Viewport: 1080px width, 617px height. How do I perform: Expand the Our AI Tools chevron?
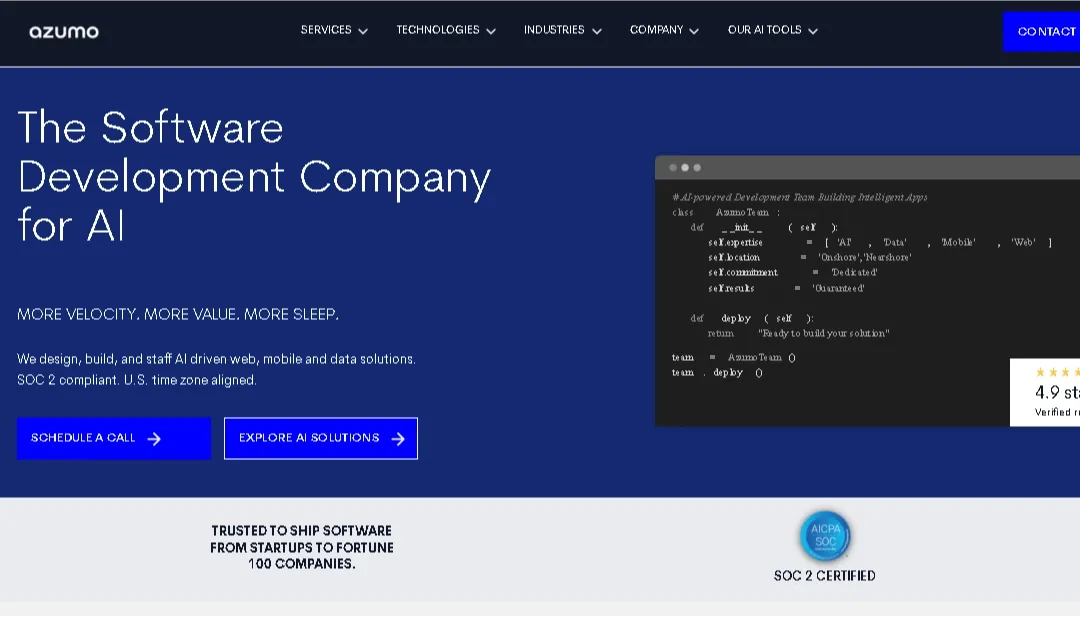coord(813,31)
